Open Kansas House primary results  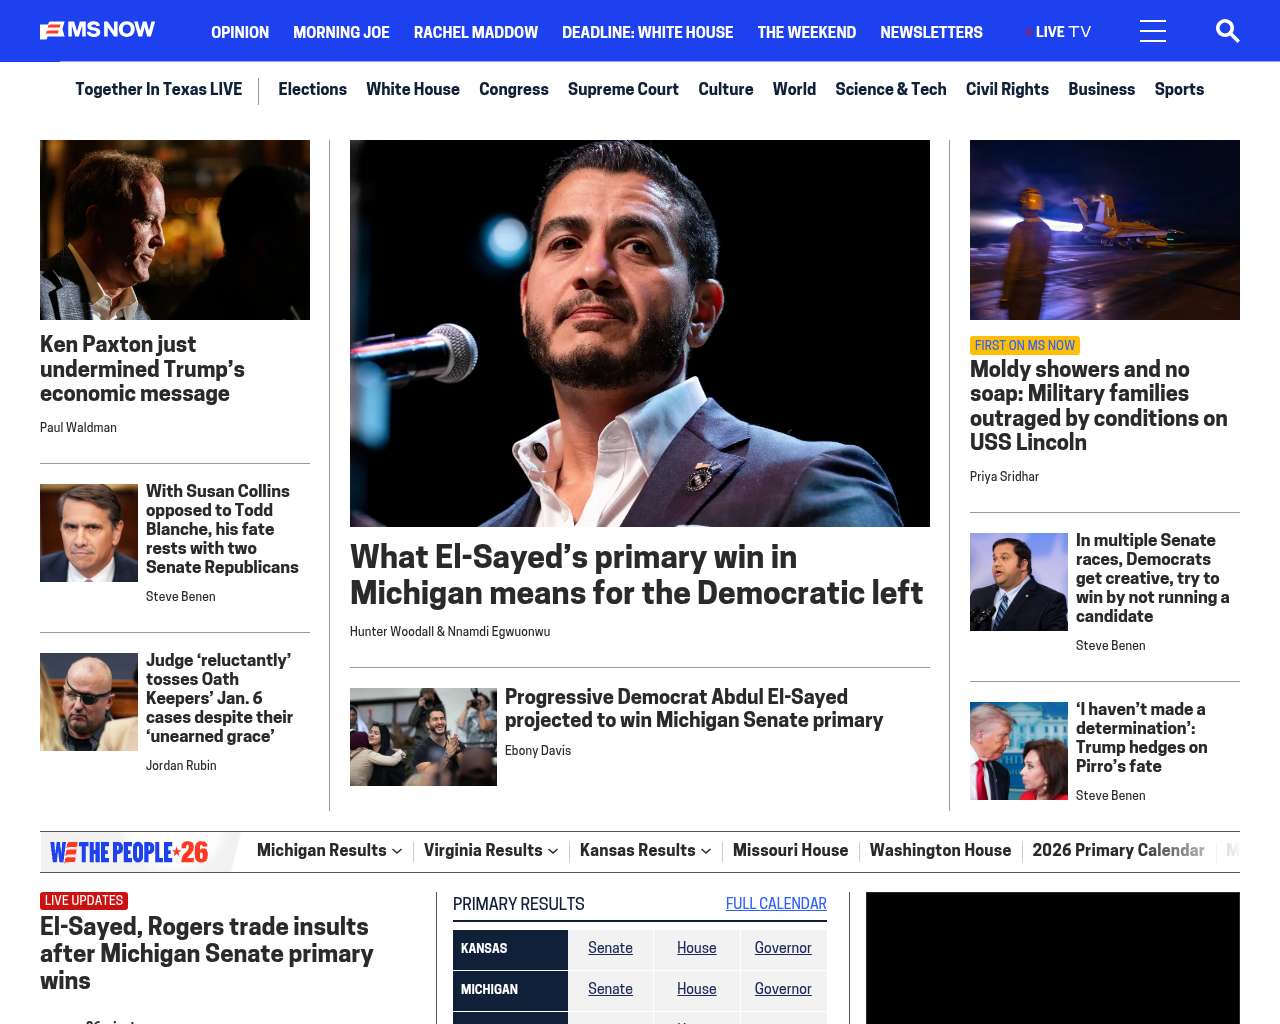(x=696, y=948)
